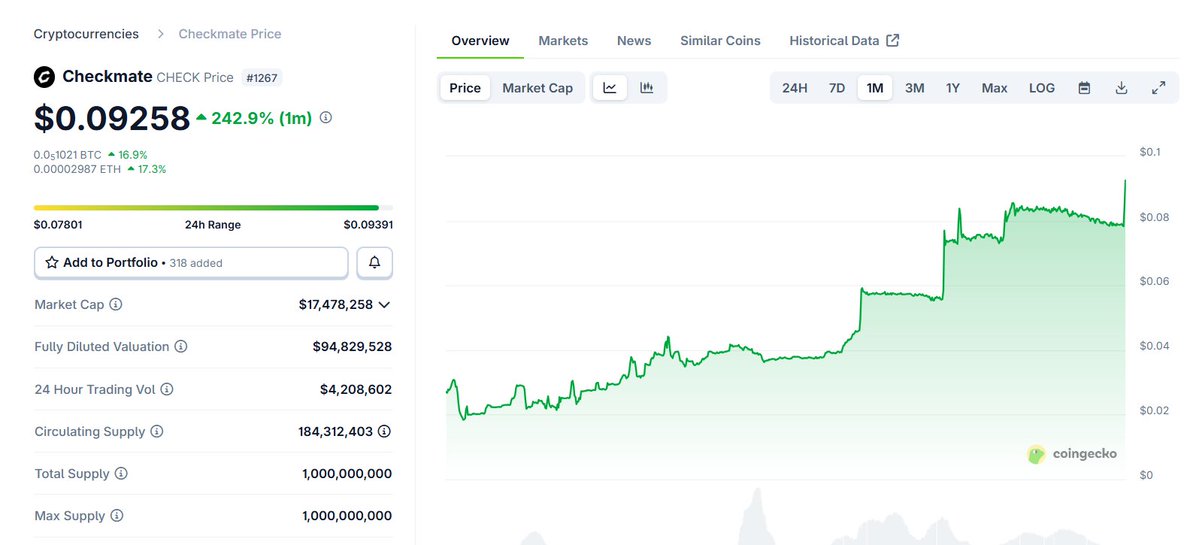1199x545 pixels.
Task: Click the $0.09391 range high value
Action: pos(368,225)
